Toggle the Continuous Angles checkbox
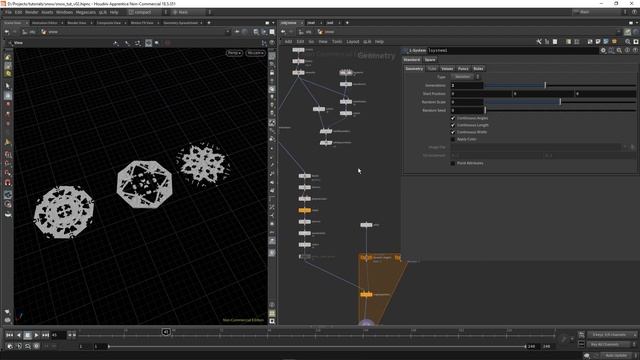 pos(453,118)
